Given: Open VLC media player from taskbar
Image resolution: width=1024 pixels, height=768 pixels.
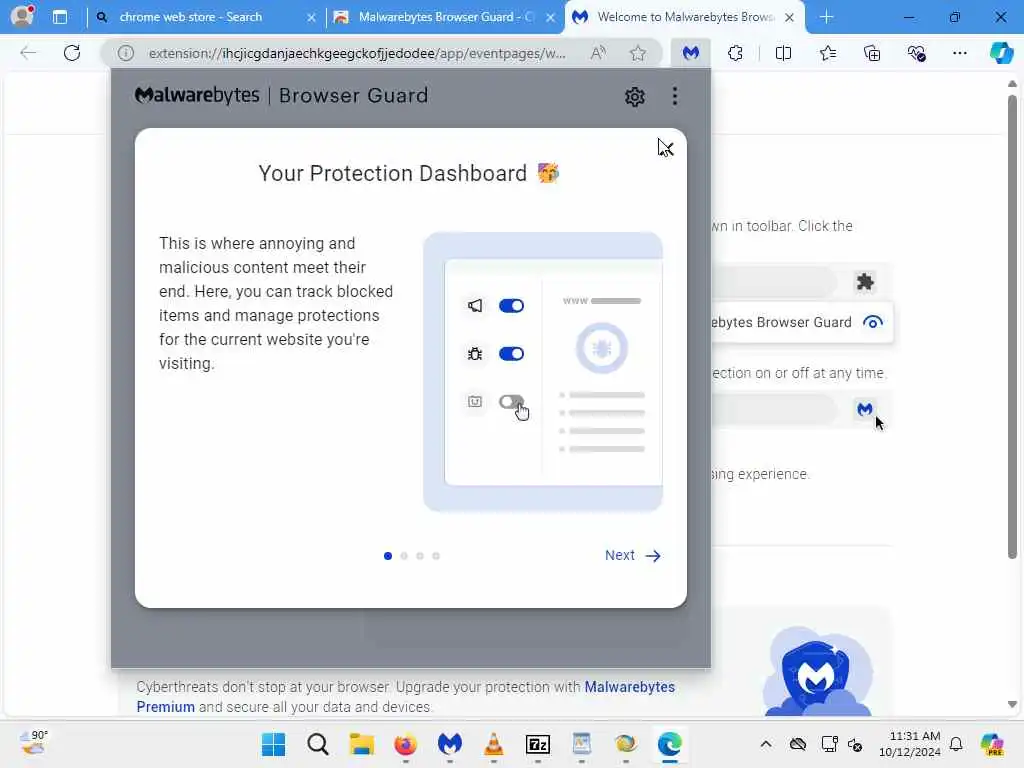Looking at the screenshot, I should [494, 744].
